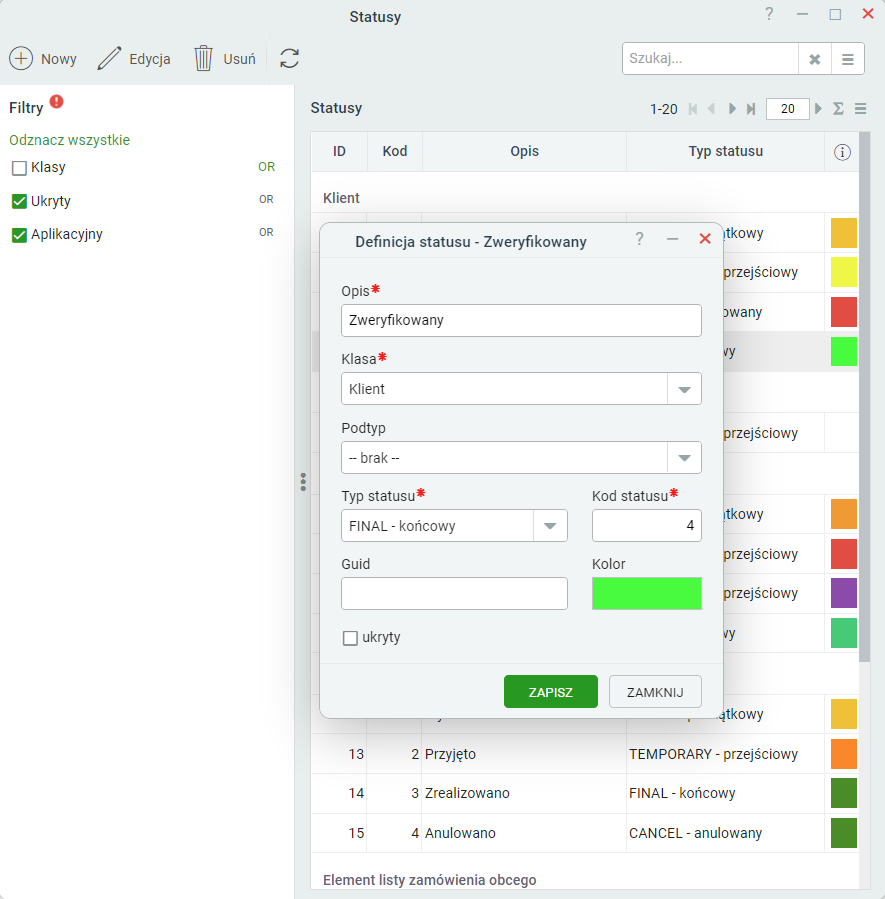Image resolution: width=885 pixels, height=899 pixels.
Task: Open Statusy grid hamburger menu
Action: (x=860, y=108)
